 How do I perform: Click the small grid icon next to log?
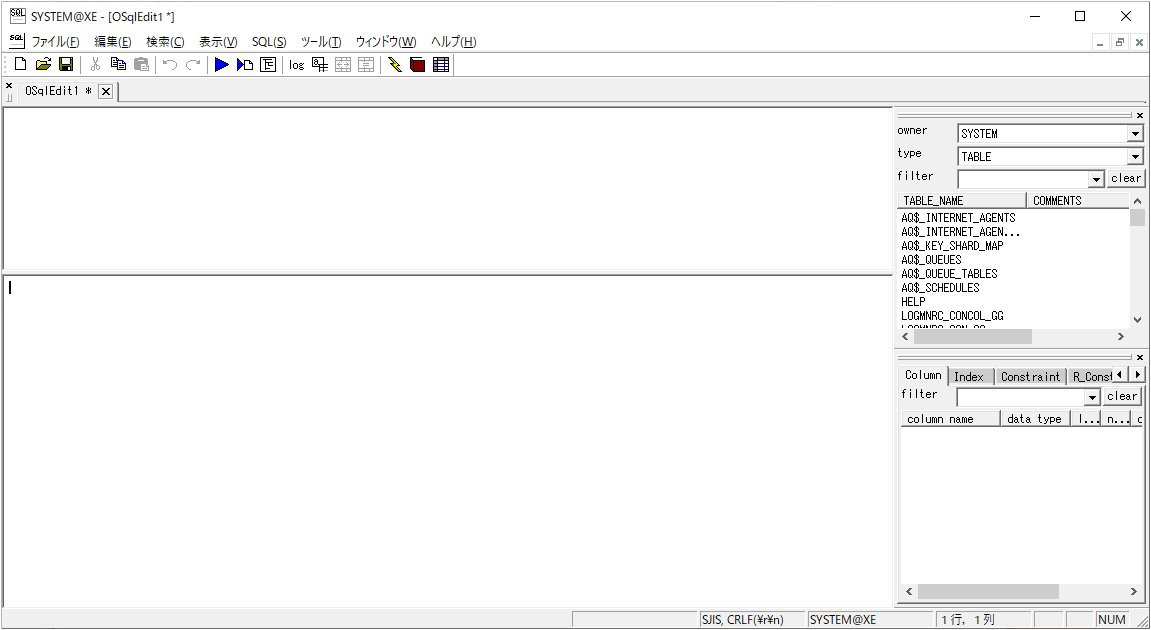(x=320, y=65)
